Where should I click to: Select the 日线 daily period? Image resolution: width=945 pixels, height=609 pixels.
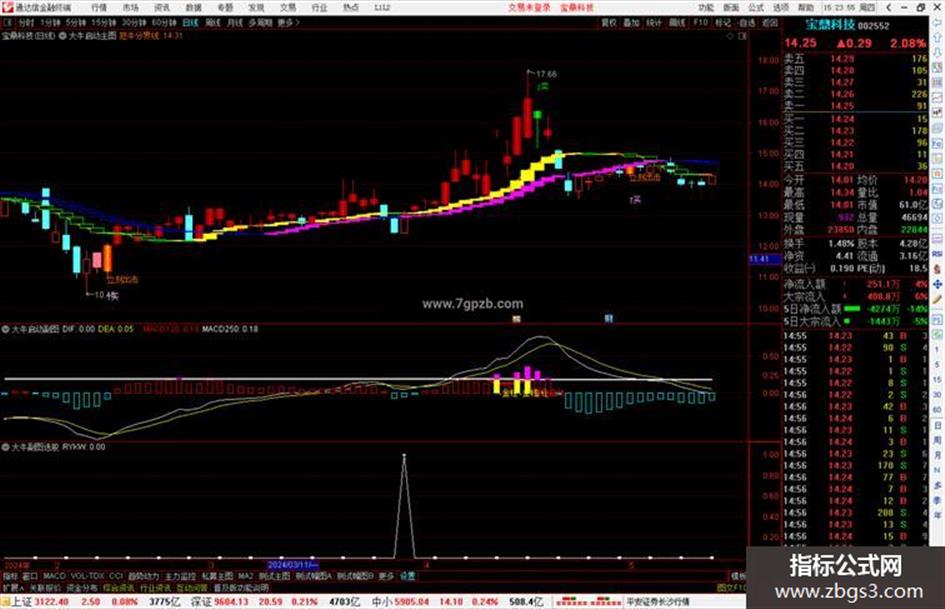pyautogui.click(x=190, y=22)
